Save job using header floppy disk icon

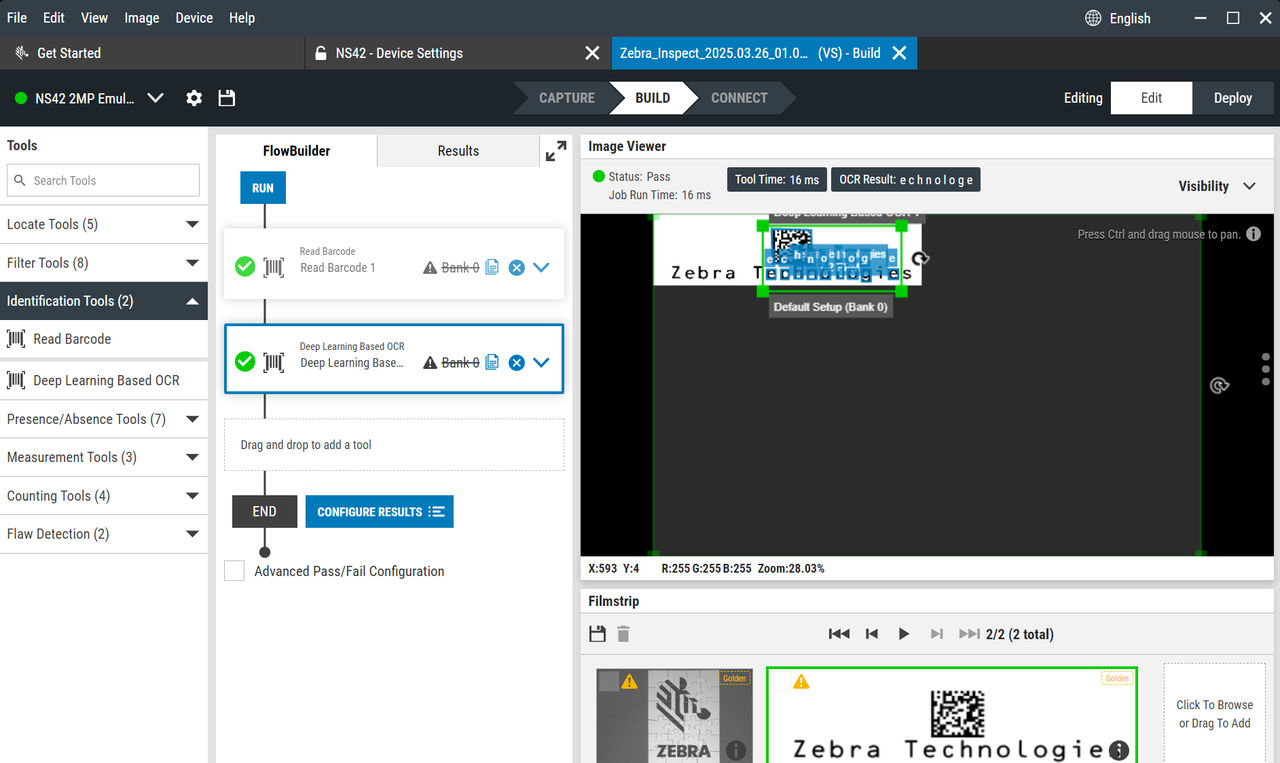tap(227, 98)
